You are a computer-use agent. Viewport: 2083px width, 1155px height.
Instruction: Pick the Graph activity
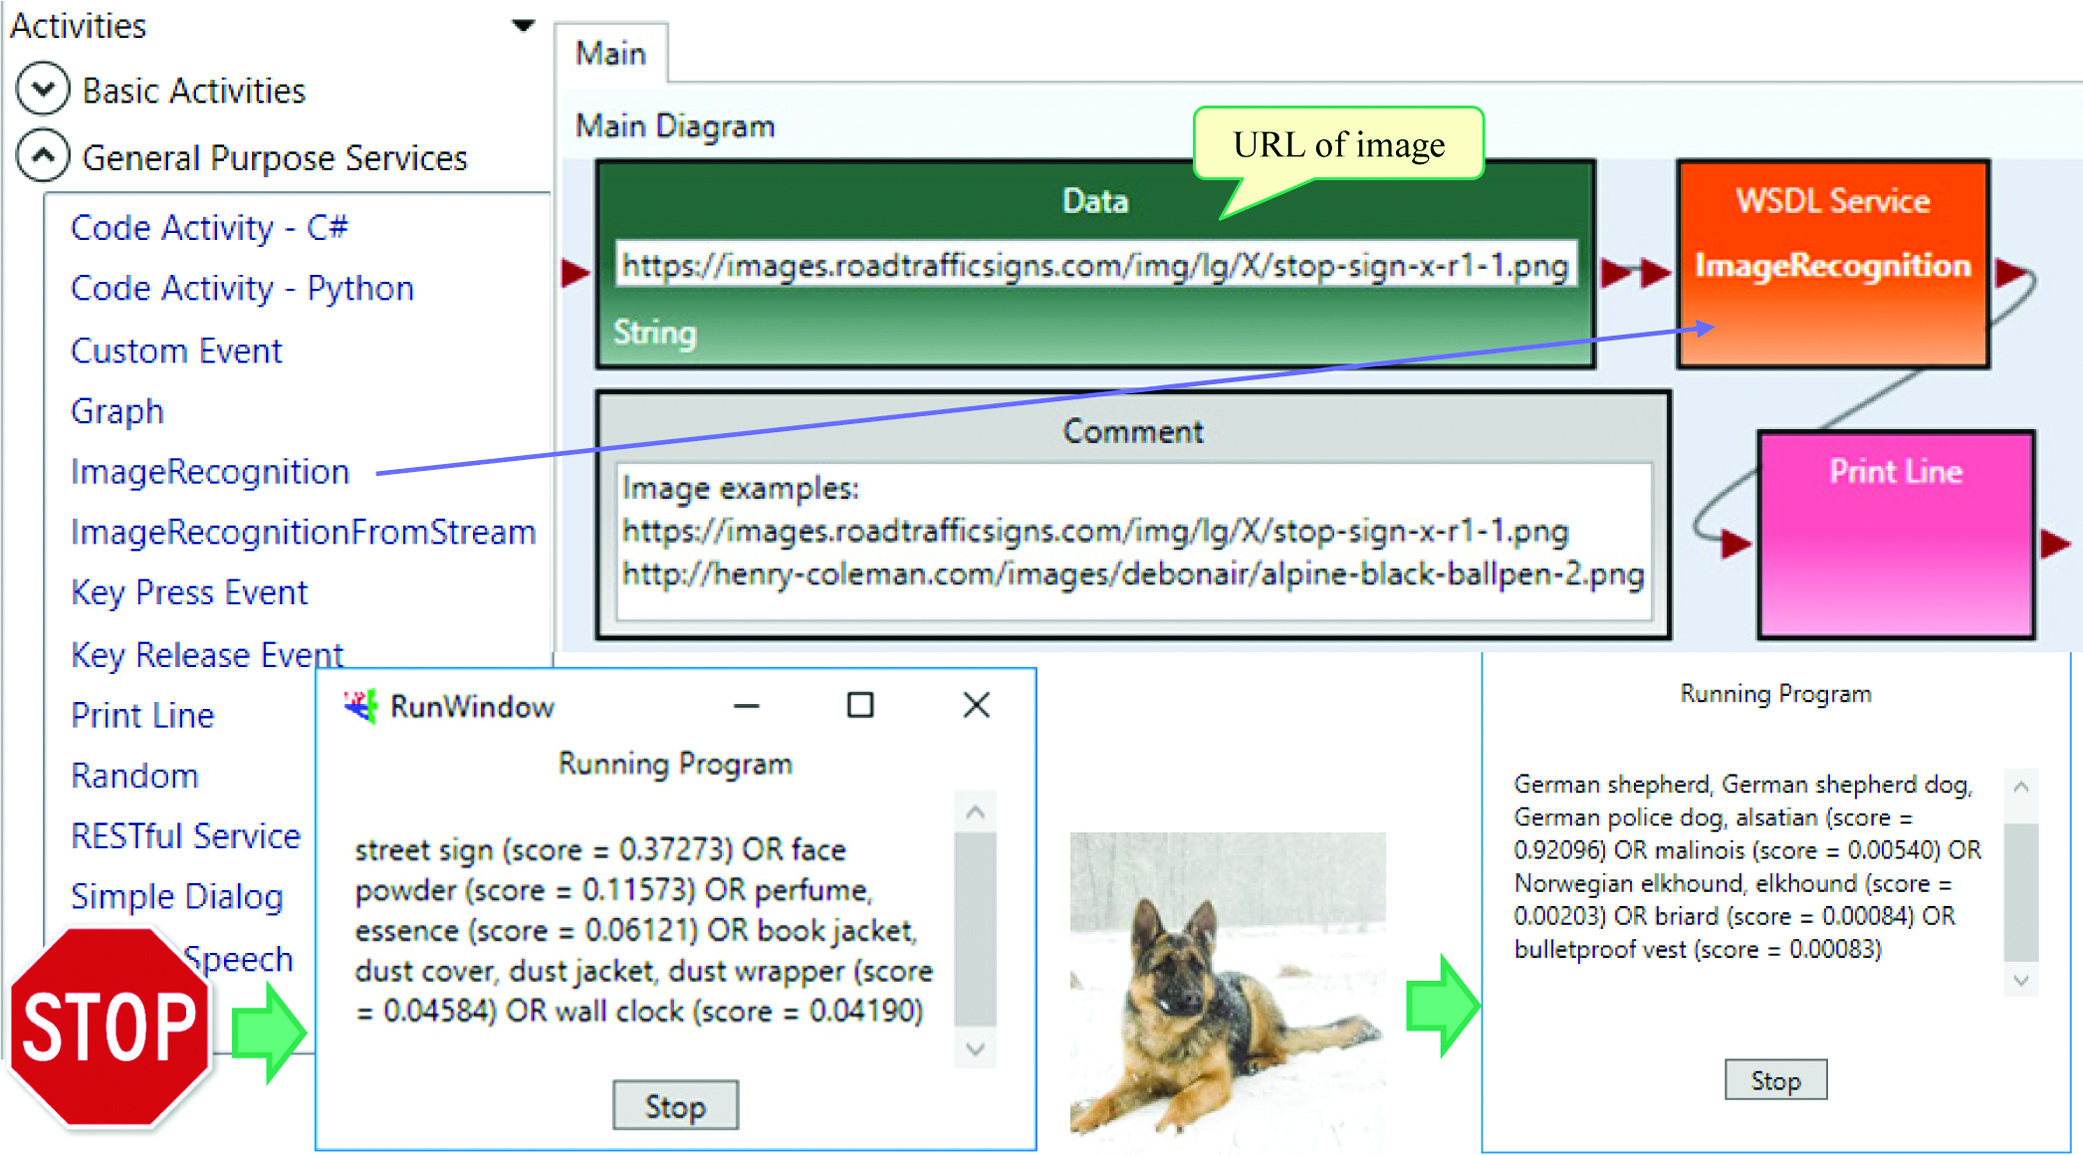(117, 412)
